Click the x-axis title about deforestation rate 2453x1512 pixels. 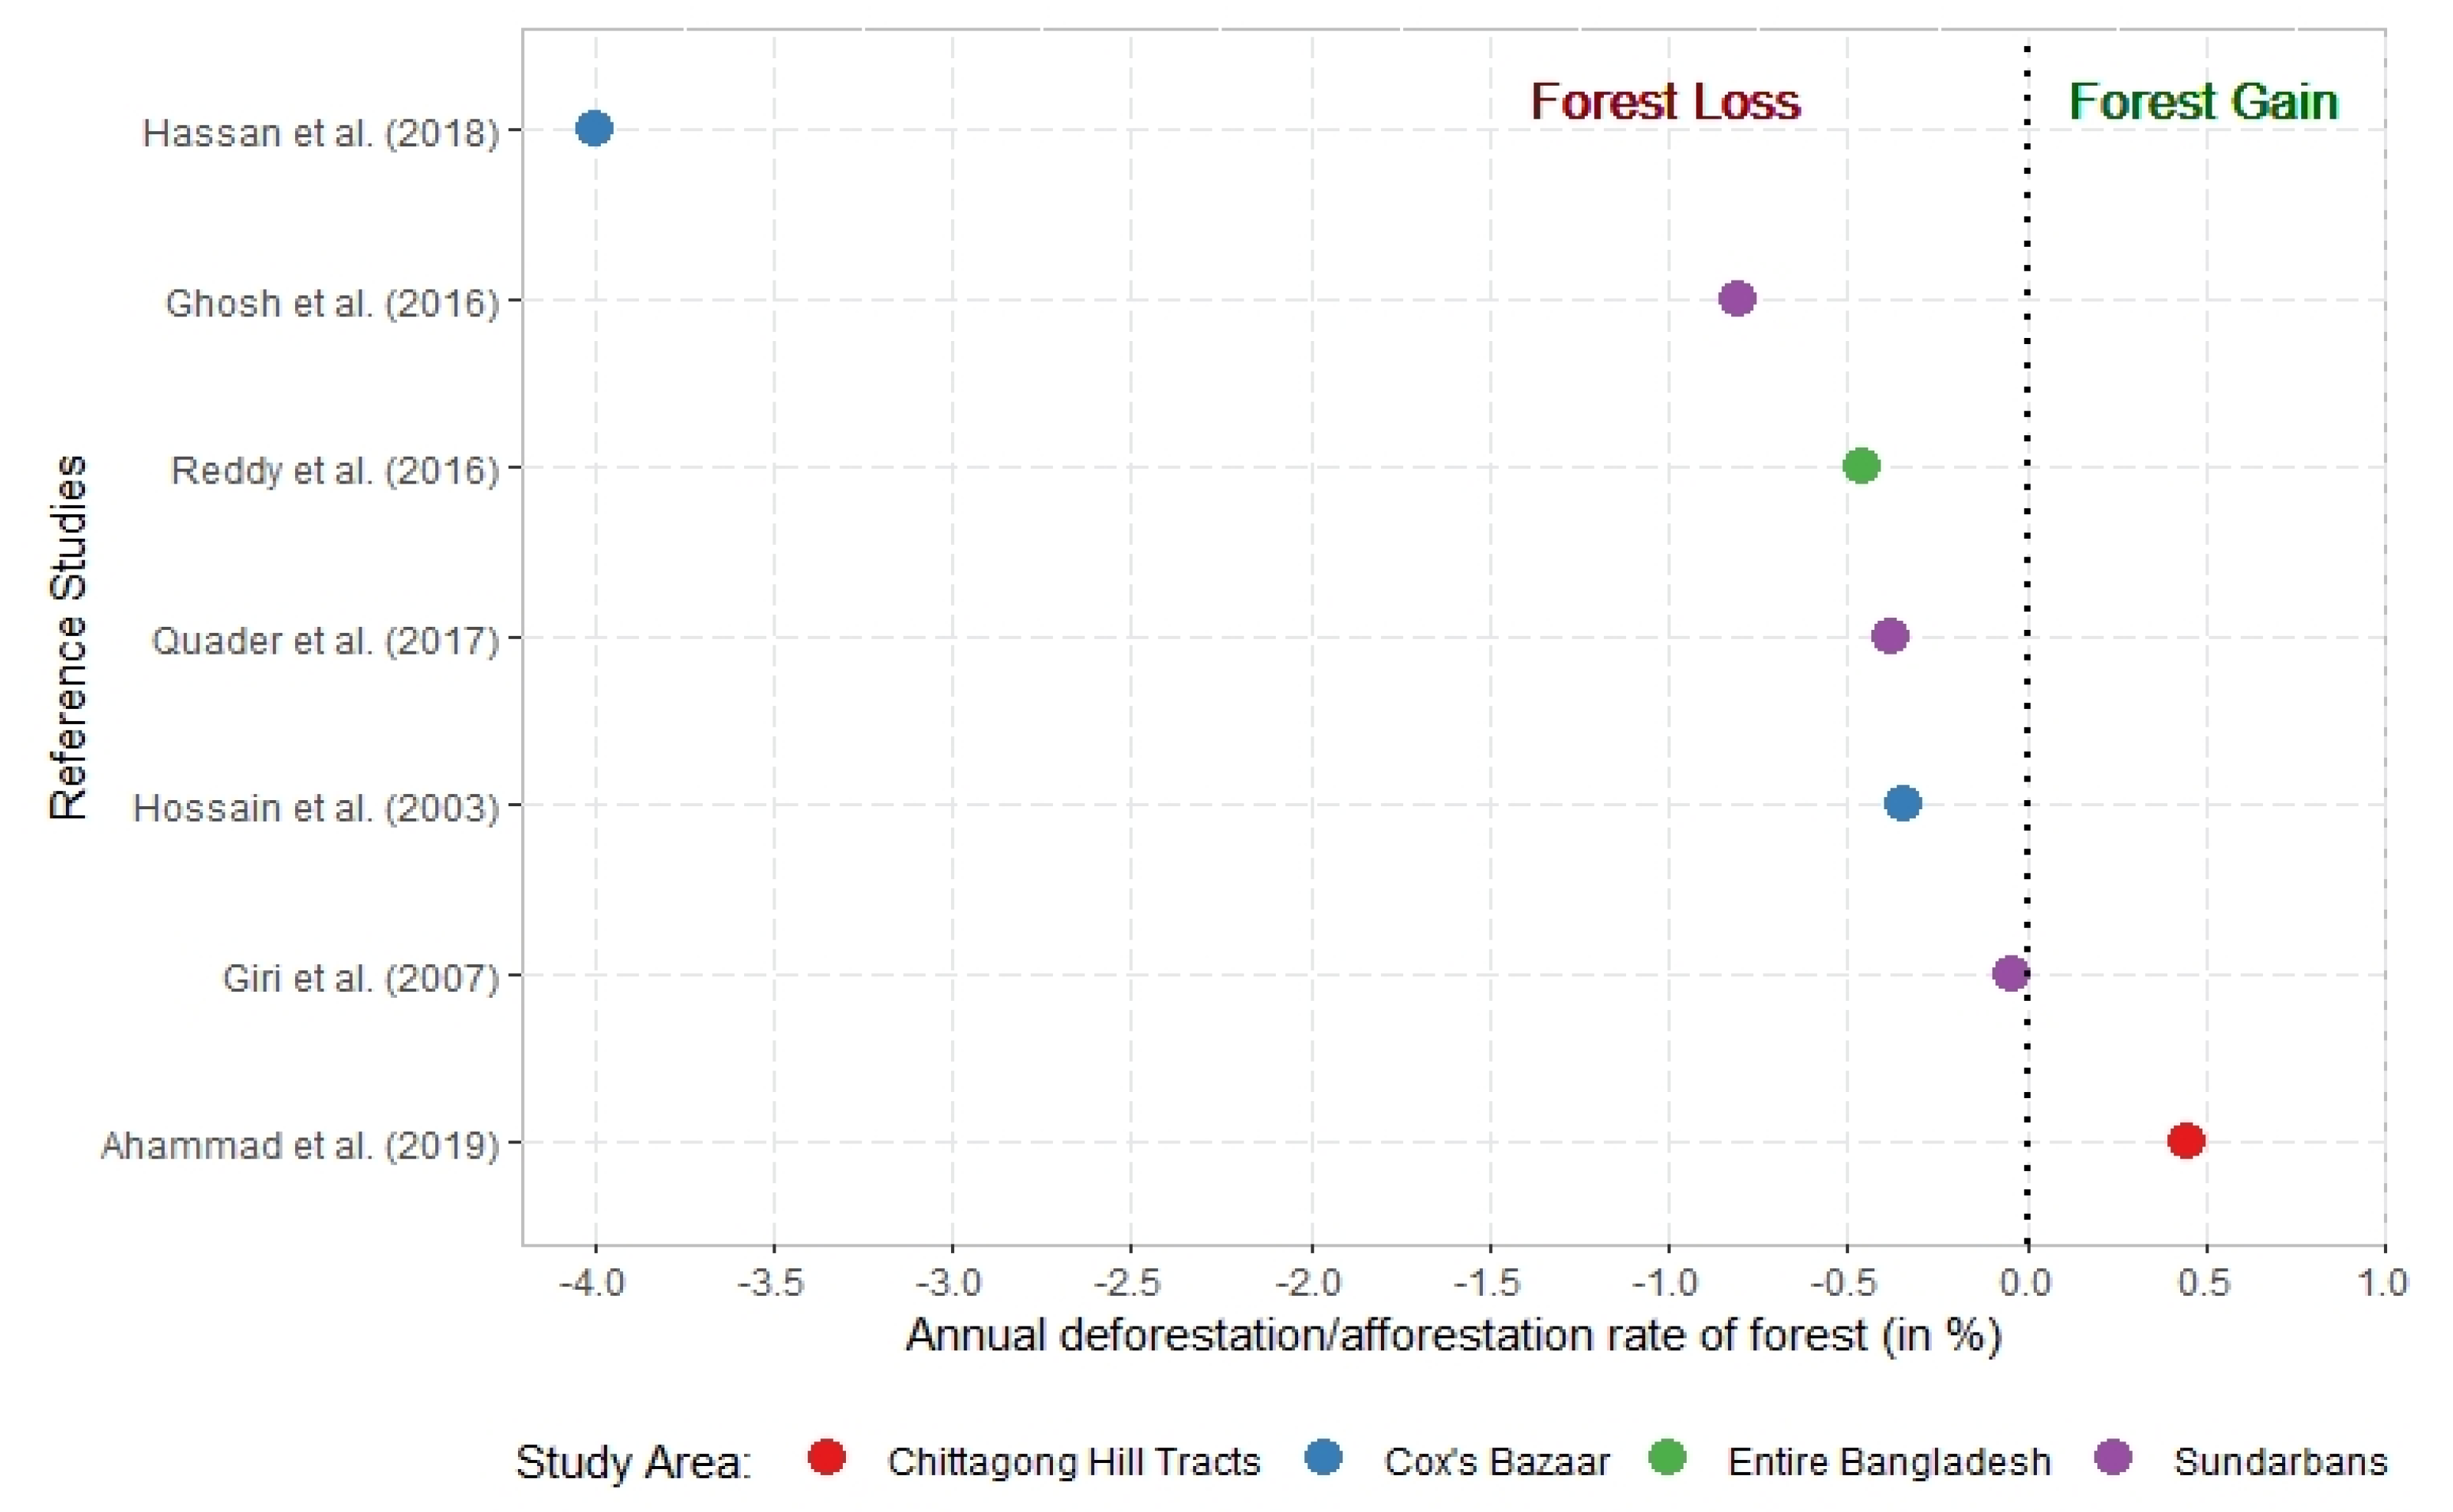(x=1453, y=1336)
